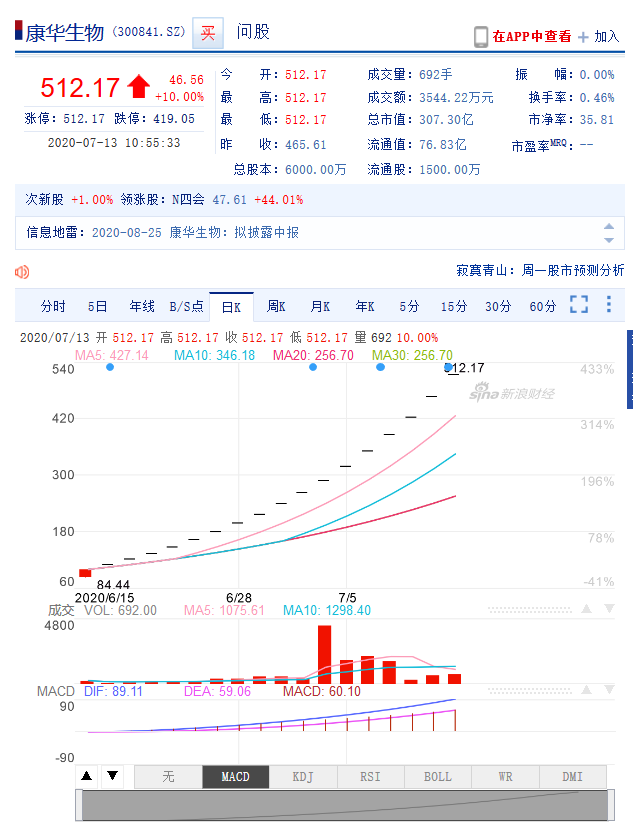This screenshot has width=633, height=825.
Task: Open the 次新股 sector link
Action: tap(44, 200)
